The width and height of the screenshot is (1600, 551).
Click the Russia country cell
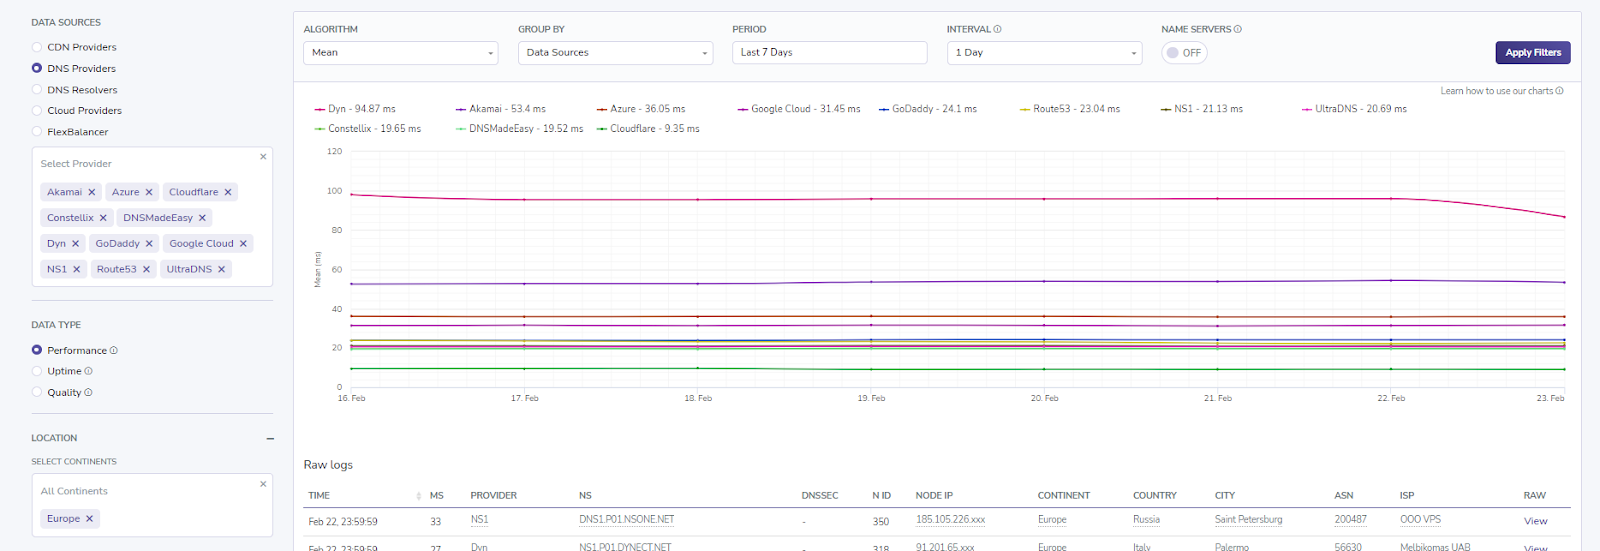[1146, 520]
